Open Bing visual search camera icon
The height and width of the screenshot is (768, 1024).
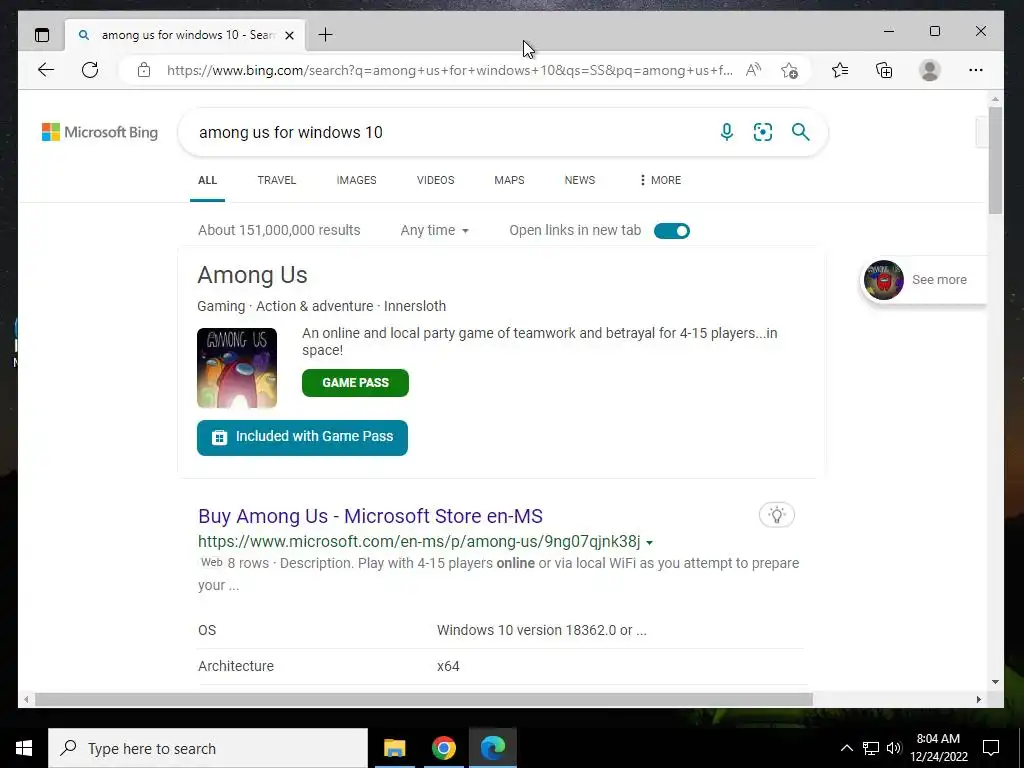pos(763,132)
